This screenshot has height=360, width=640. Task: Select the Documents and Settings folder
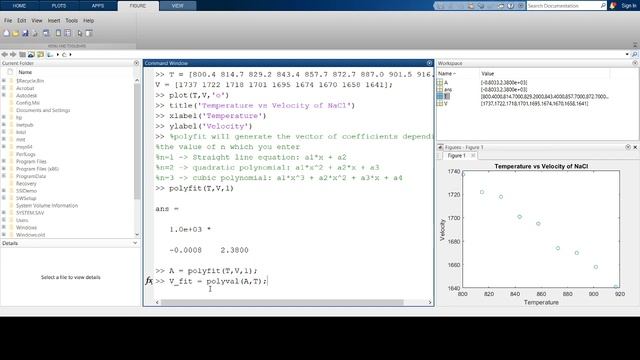pos(43,110)
